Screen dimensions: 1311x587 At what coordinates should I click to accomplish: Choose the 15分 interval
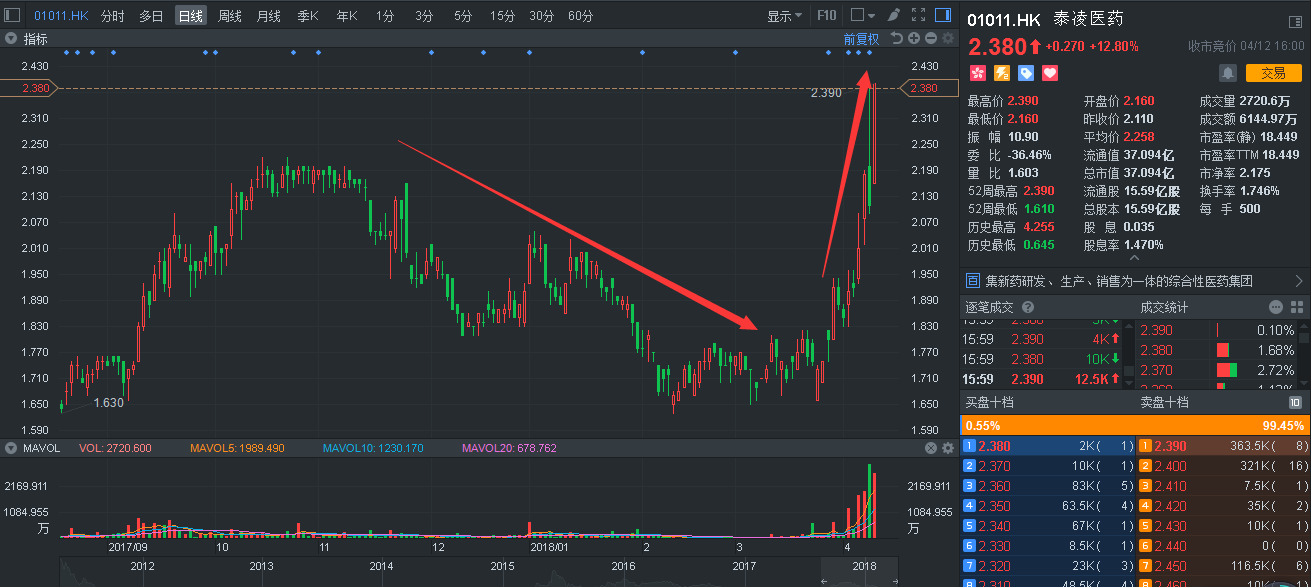(502, 16)
